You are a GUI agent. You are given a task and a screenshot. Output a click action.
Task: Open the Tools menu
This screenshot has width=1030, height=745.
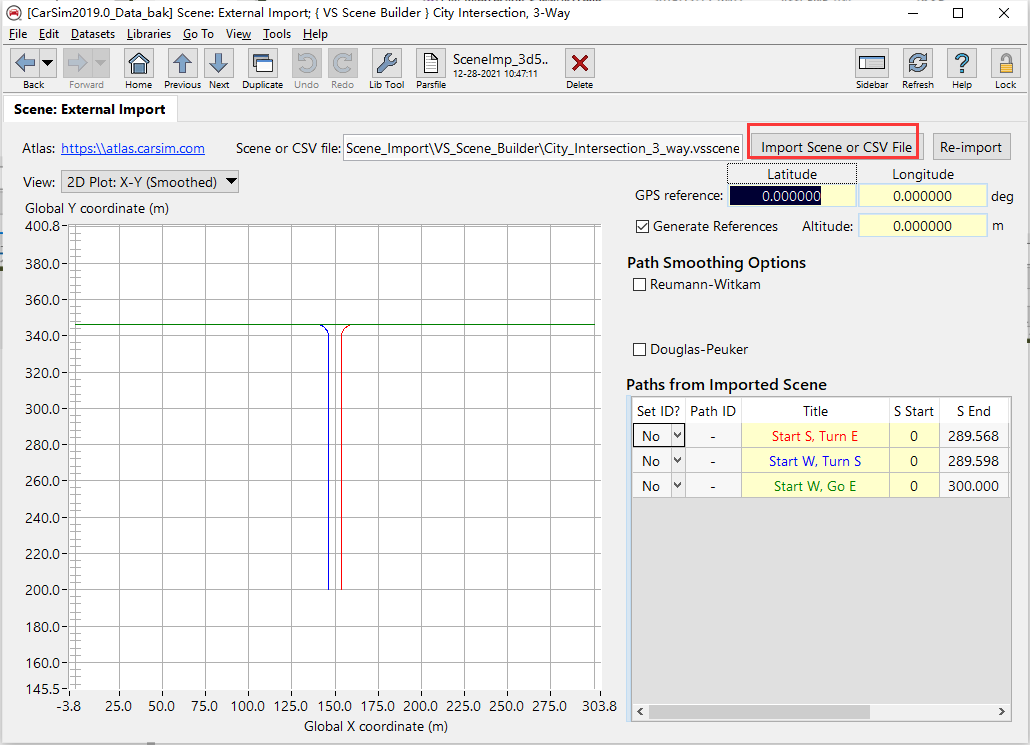coord(277,34)
